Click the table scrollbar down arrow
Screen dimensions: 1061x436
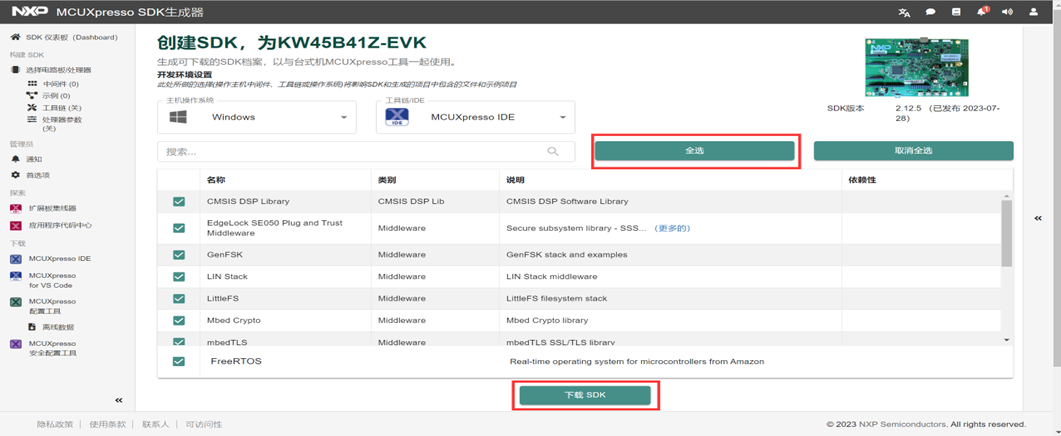[1006, 339]
